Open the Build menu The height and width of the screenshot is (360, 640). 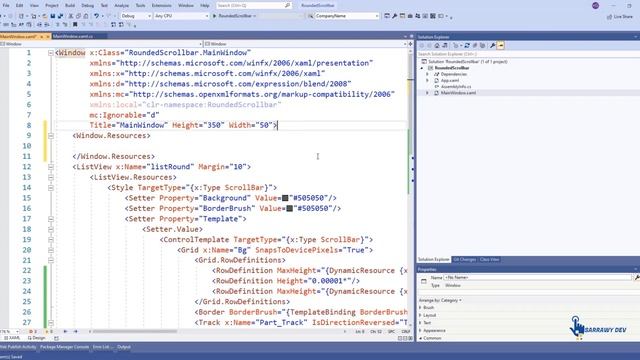(x=70, y=6)
